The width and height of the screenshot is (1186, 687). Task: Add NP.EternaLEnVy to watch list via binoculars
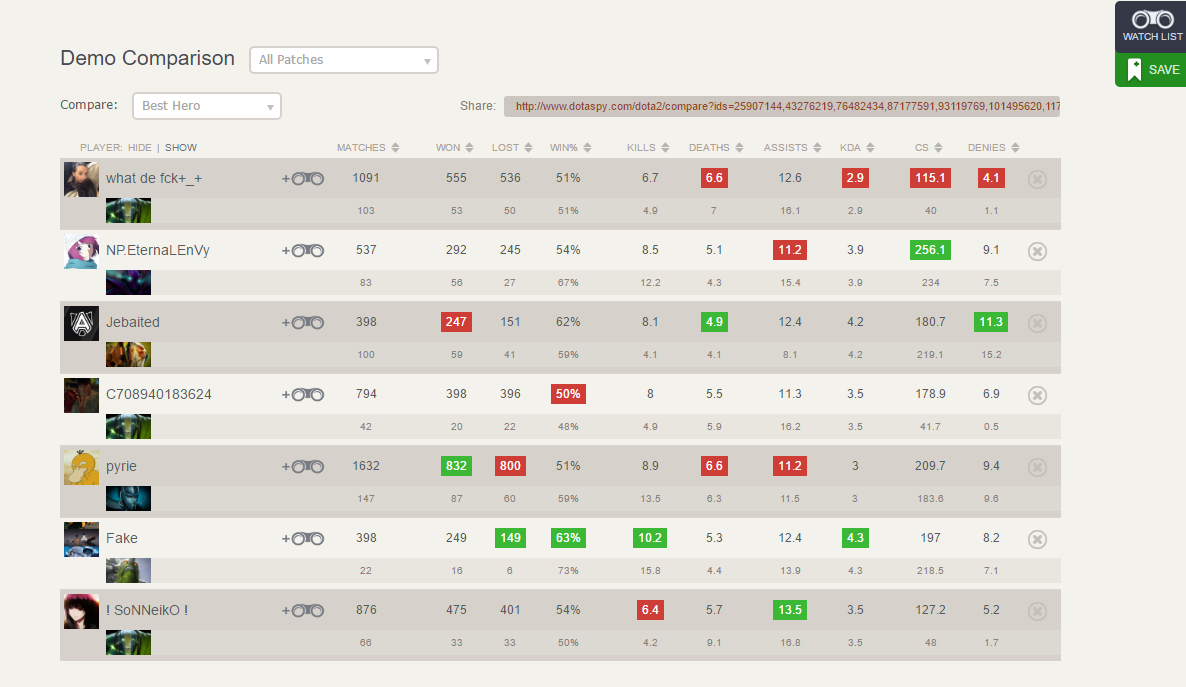click(x=304, y=250)
